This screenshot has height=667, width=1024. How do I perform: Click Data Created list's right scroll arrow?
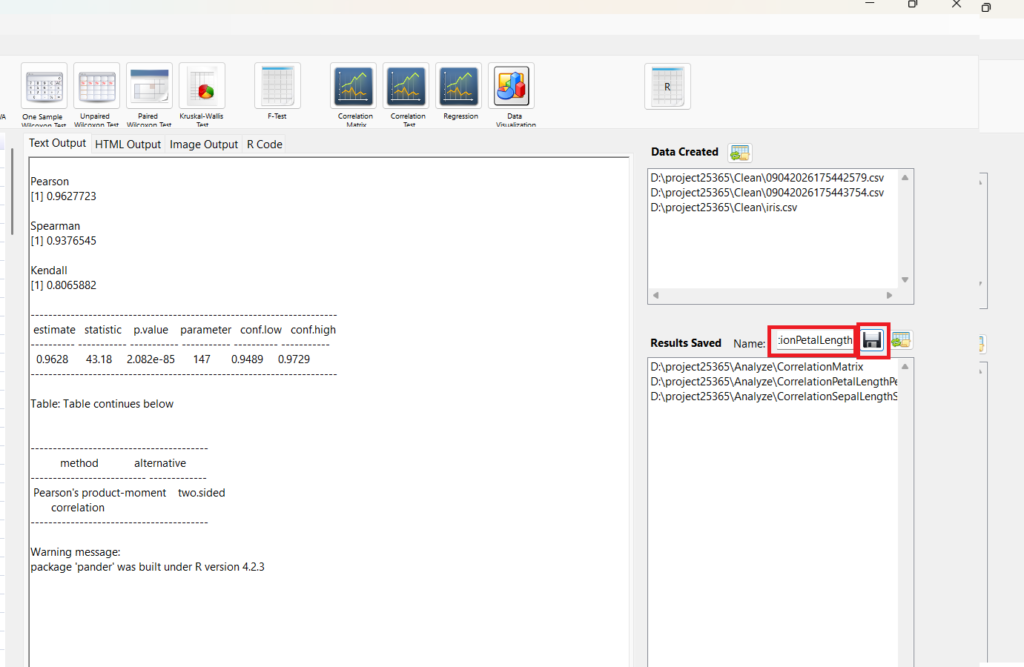(x=889, y=296)
